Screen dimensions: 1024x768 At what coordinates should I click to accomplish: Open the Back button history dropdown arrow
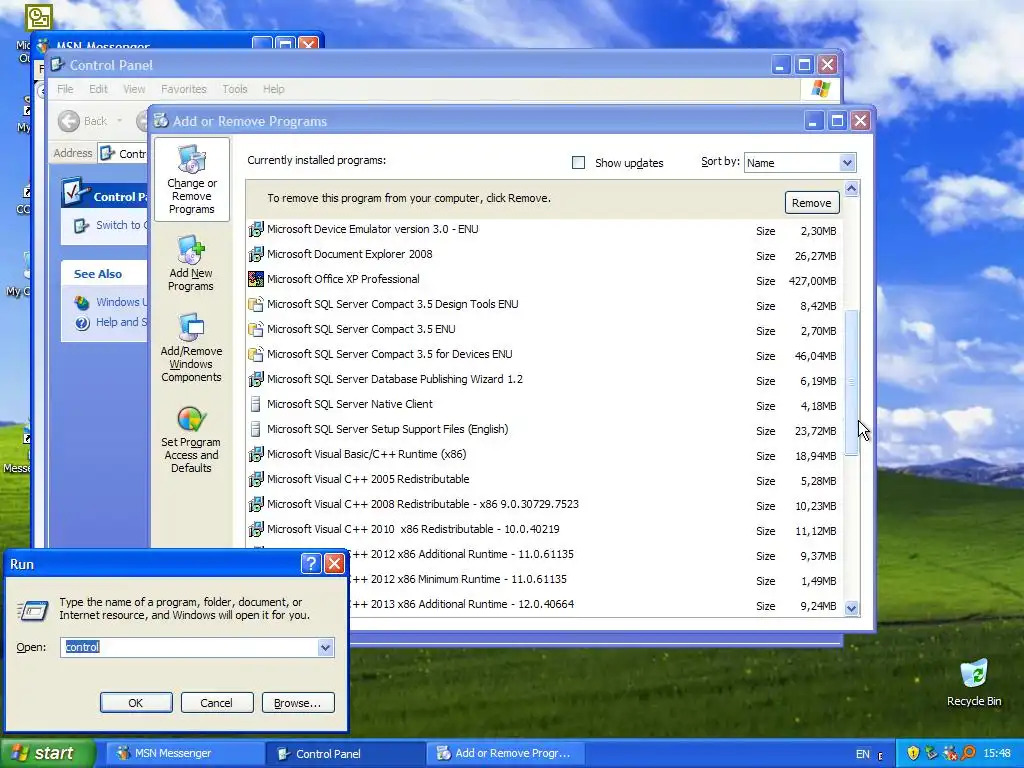pos(120,121)
